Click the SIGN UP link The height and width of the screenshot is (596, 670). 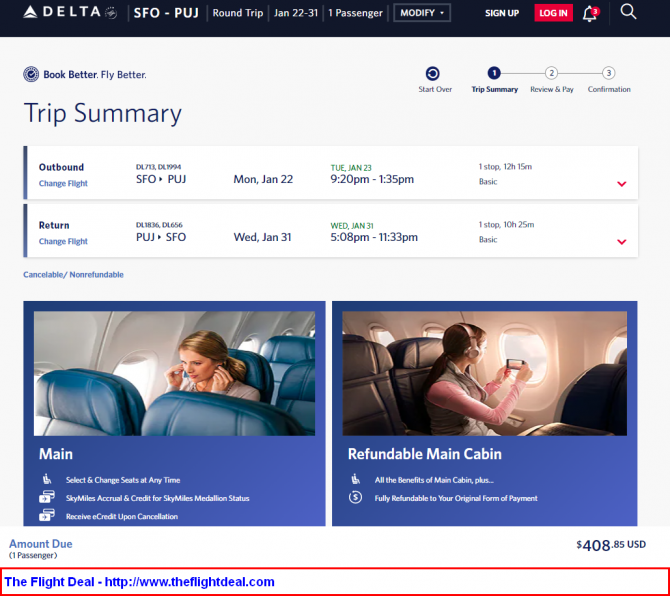click(x=502, y=13)
